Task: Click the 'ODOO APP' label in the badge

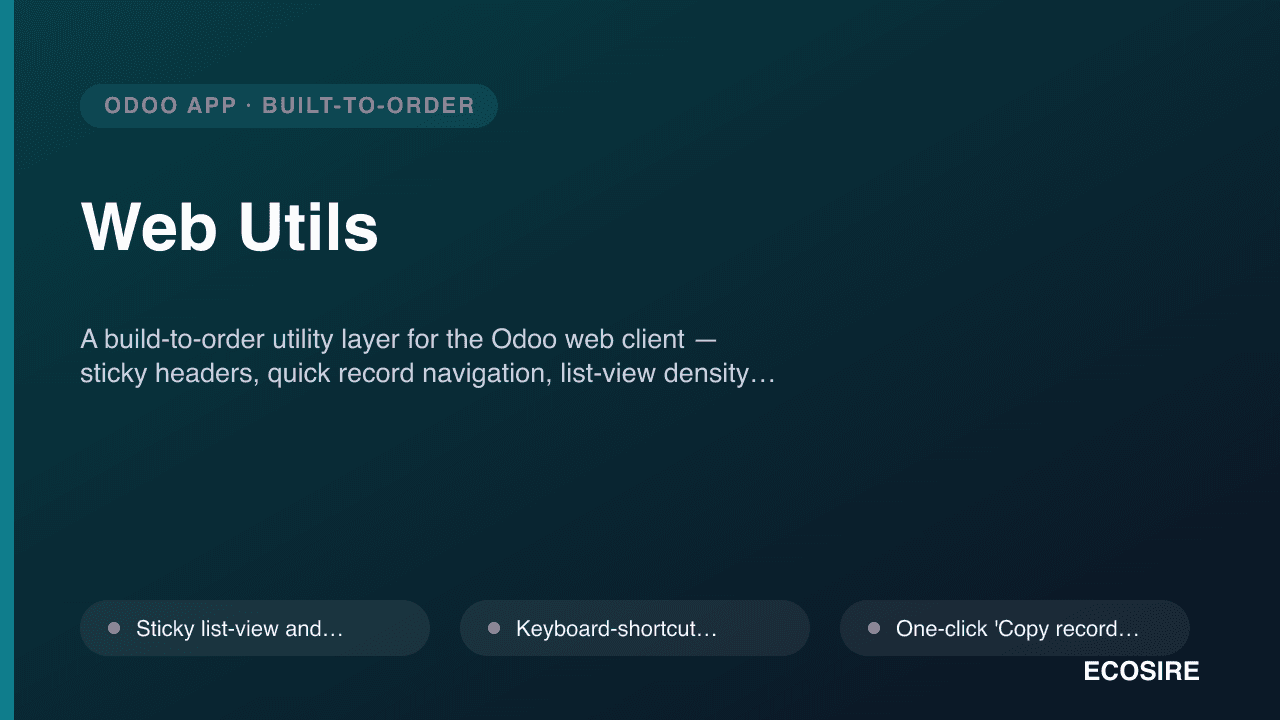Action: click(171, 106)
